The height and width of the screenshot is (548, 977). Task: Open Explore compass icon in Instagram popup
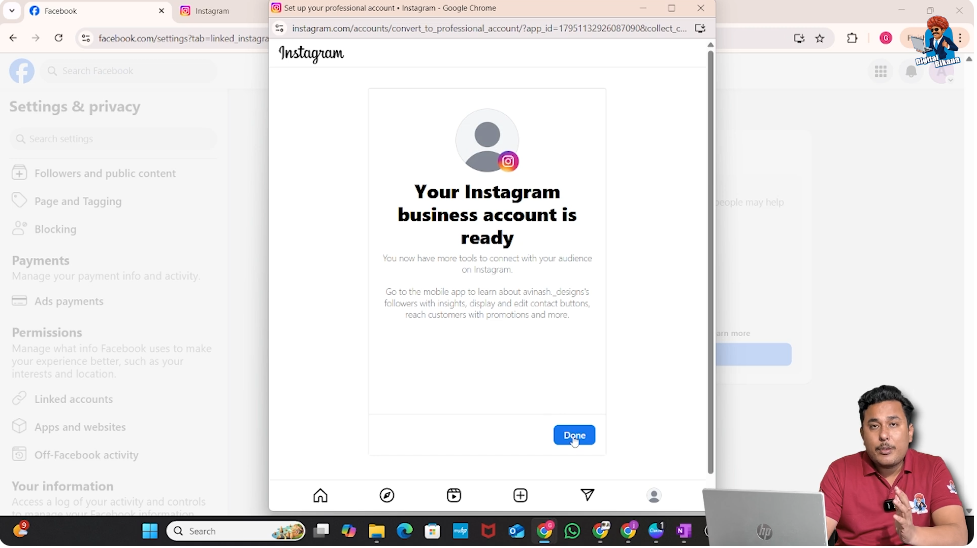click(x=388, y=496)
